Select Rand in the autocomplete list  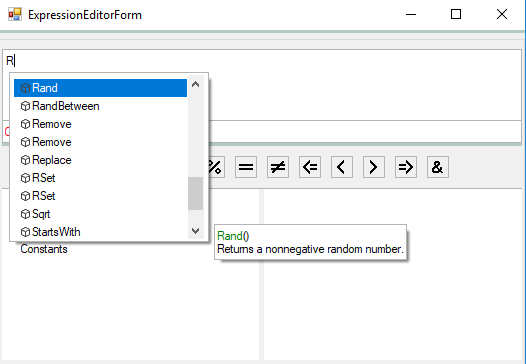pos(100,88)
